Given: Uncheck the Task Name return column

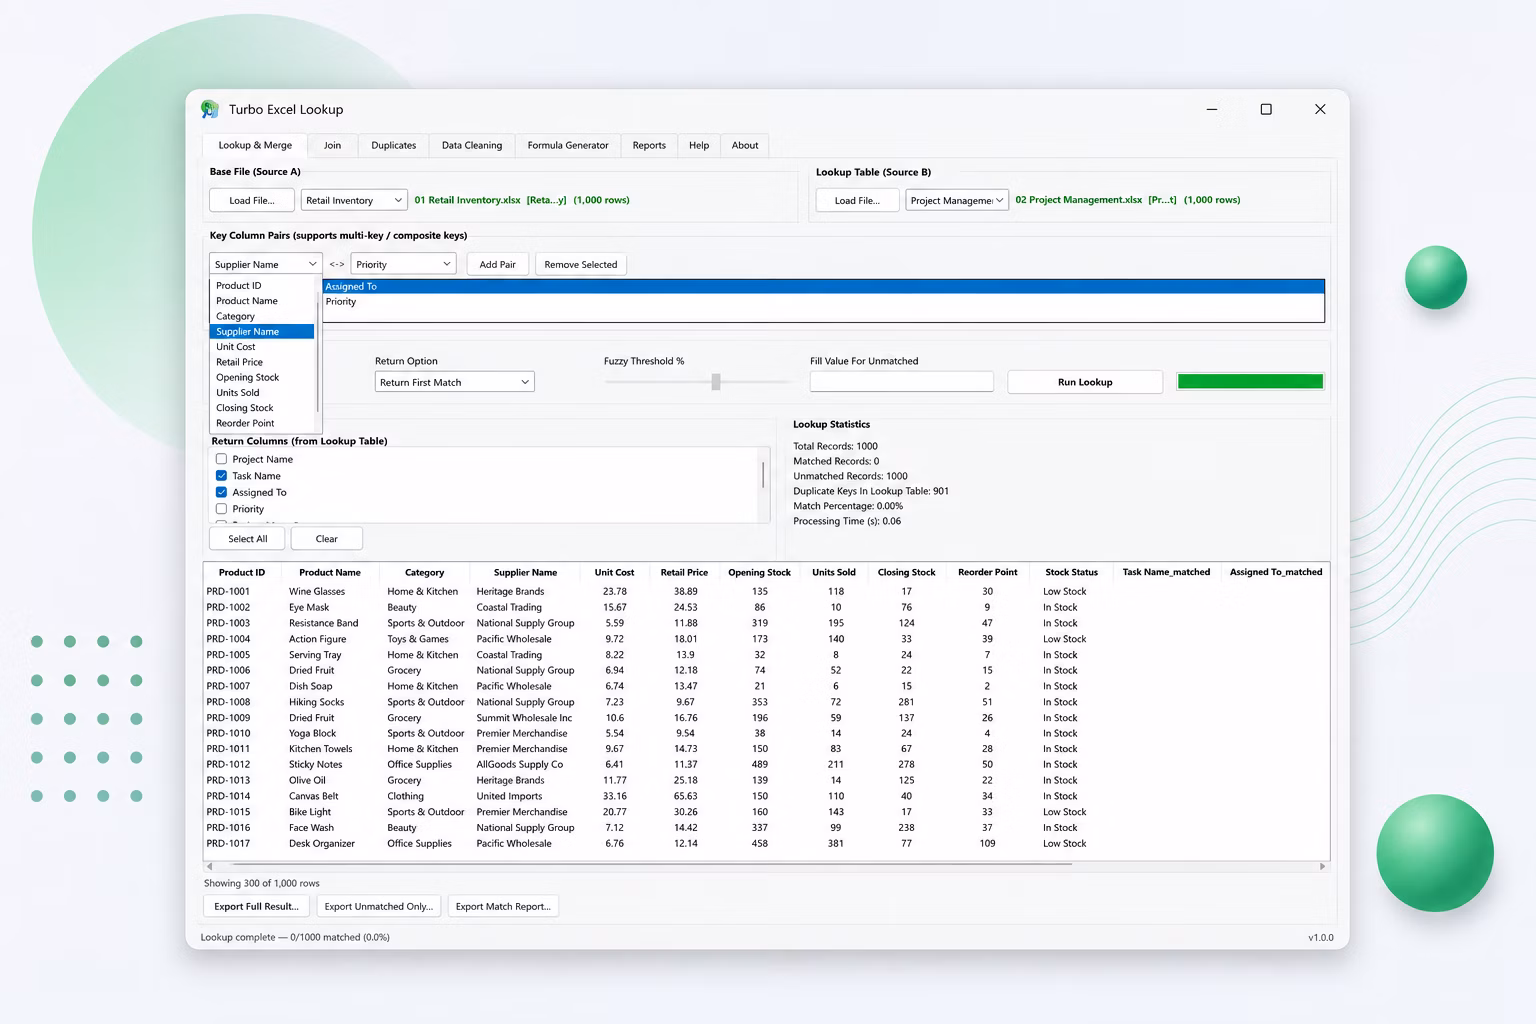Looking at the screenshot, I should click(221, 476).
